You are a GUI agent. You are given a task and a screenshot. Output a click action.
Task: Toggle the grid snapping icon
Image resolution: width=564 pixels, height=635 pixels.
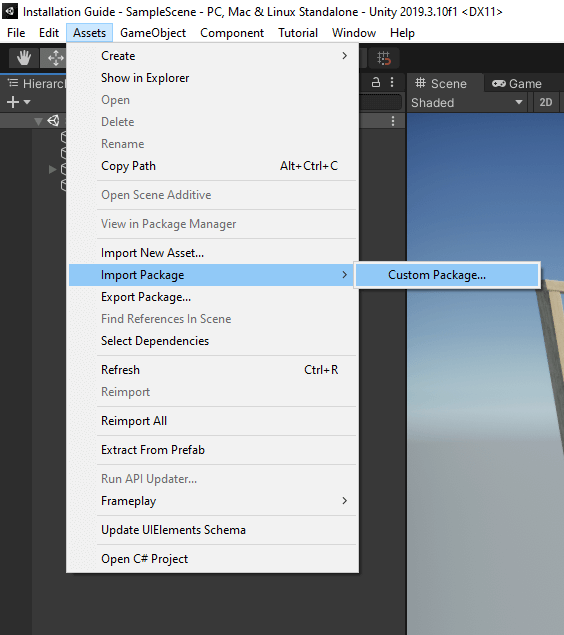[383, 58]
